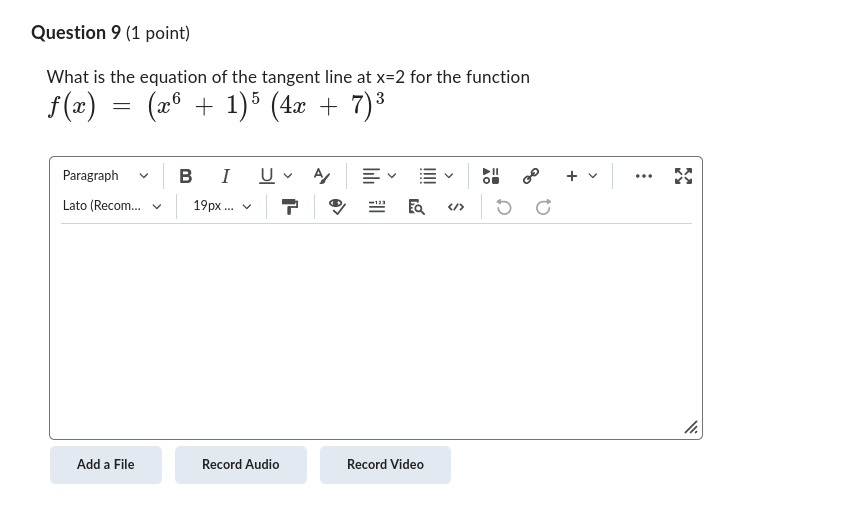
Task: Select text color tool
Action: click(x=322, y=176)
